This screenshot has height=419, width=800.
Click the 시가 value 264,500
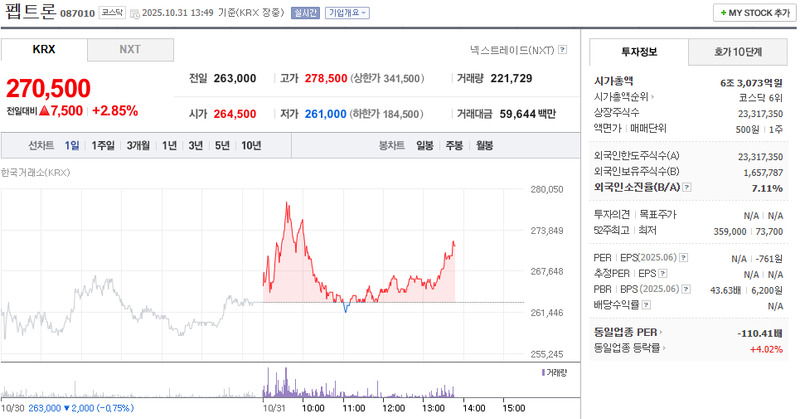point(235,114)
